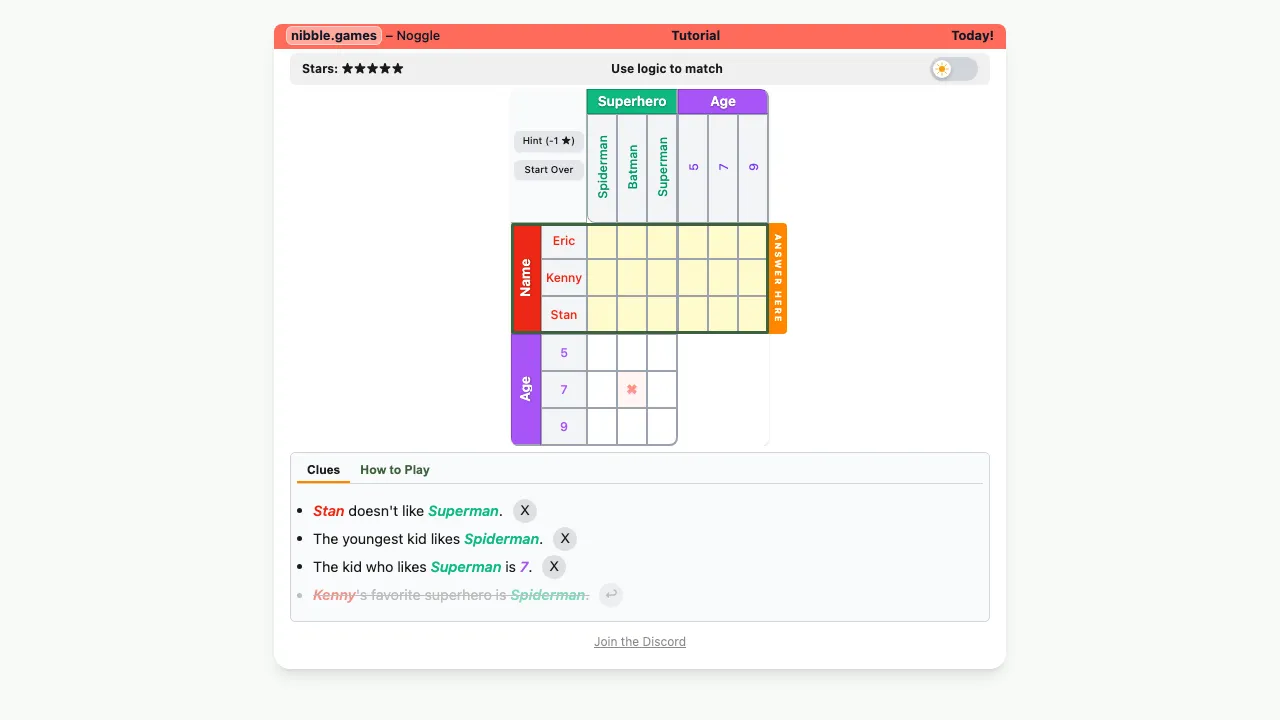Screen dimensions: 1280x720
Task: Open the How to Play tab
Action: [395, 470]
